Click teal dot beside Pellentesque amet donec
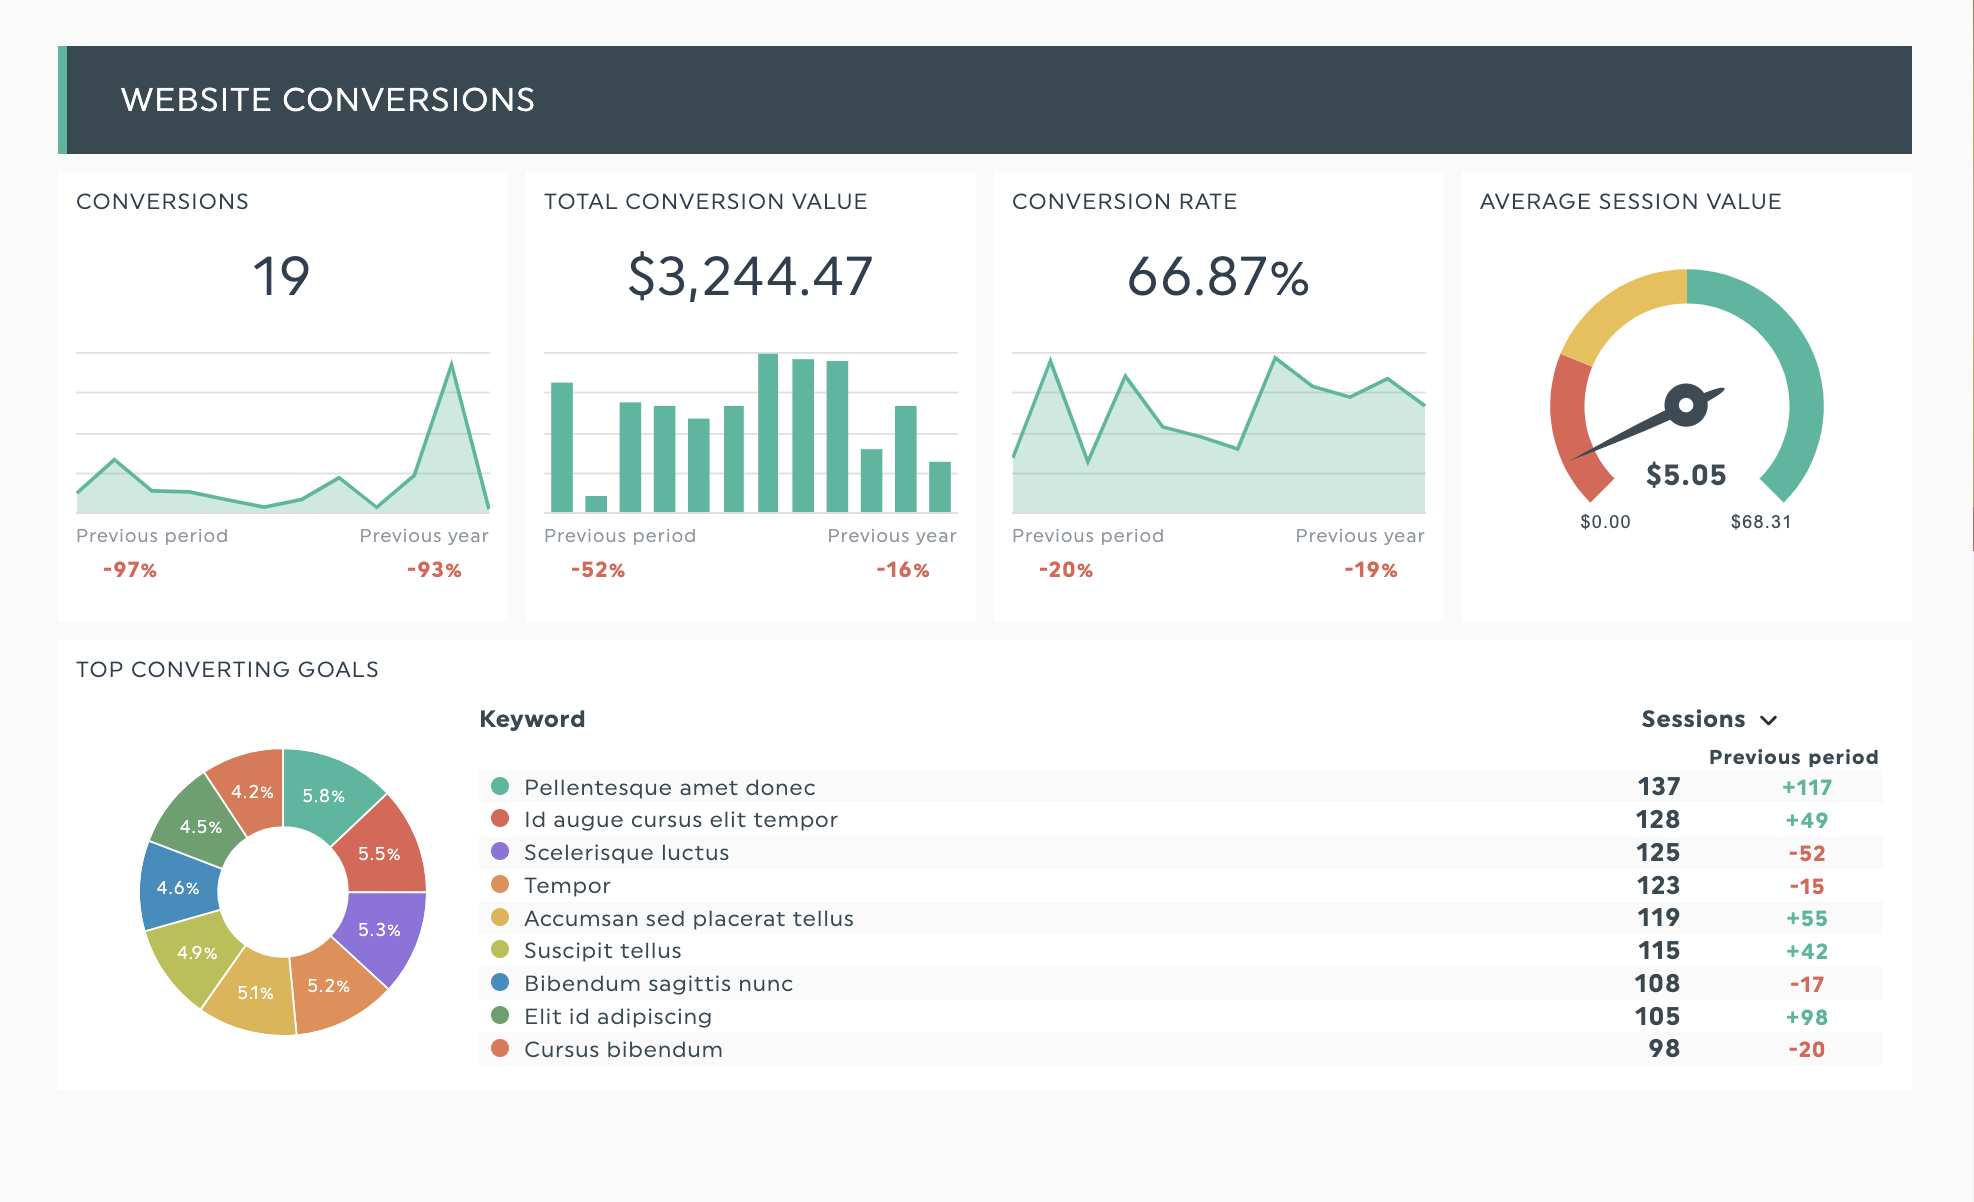Screen dimensions: 1974x1202 500,786
